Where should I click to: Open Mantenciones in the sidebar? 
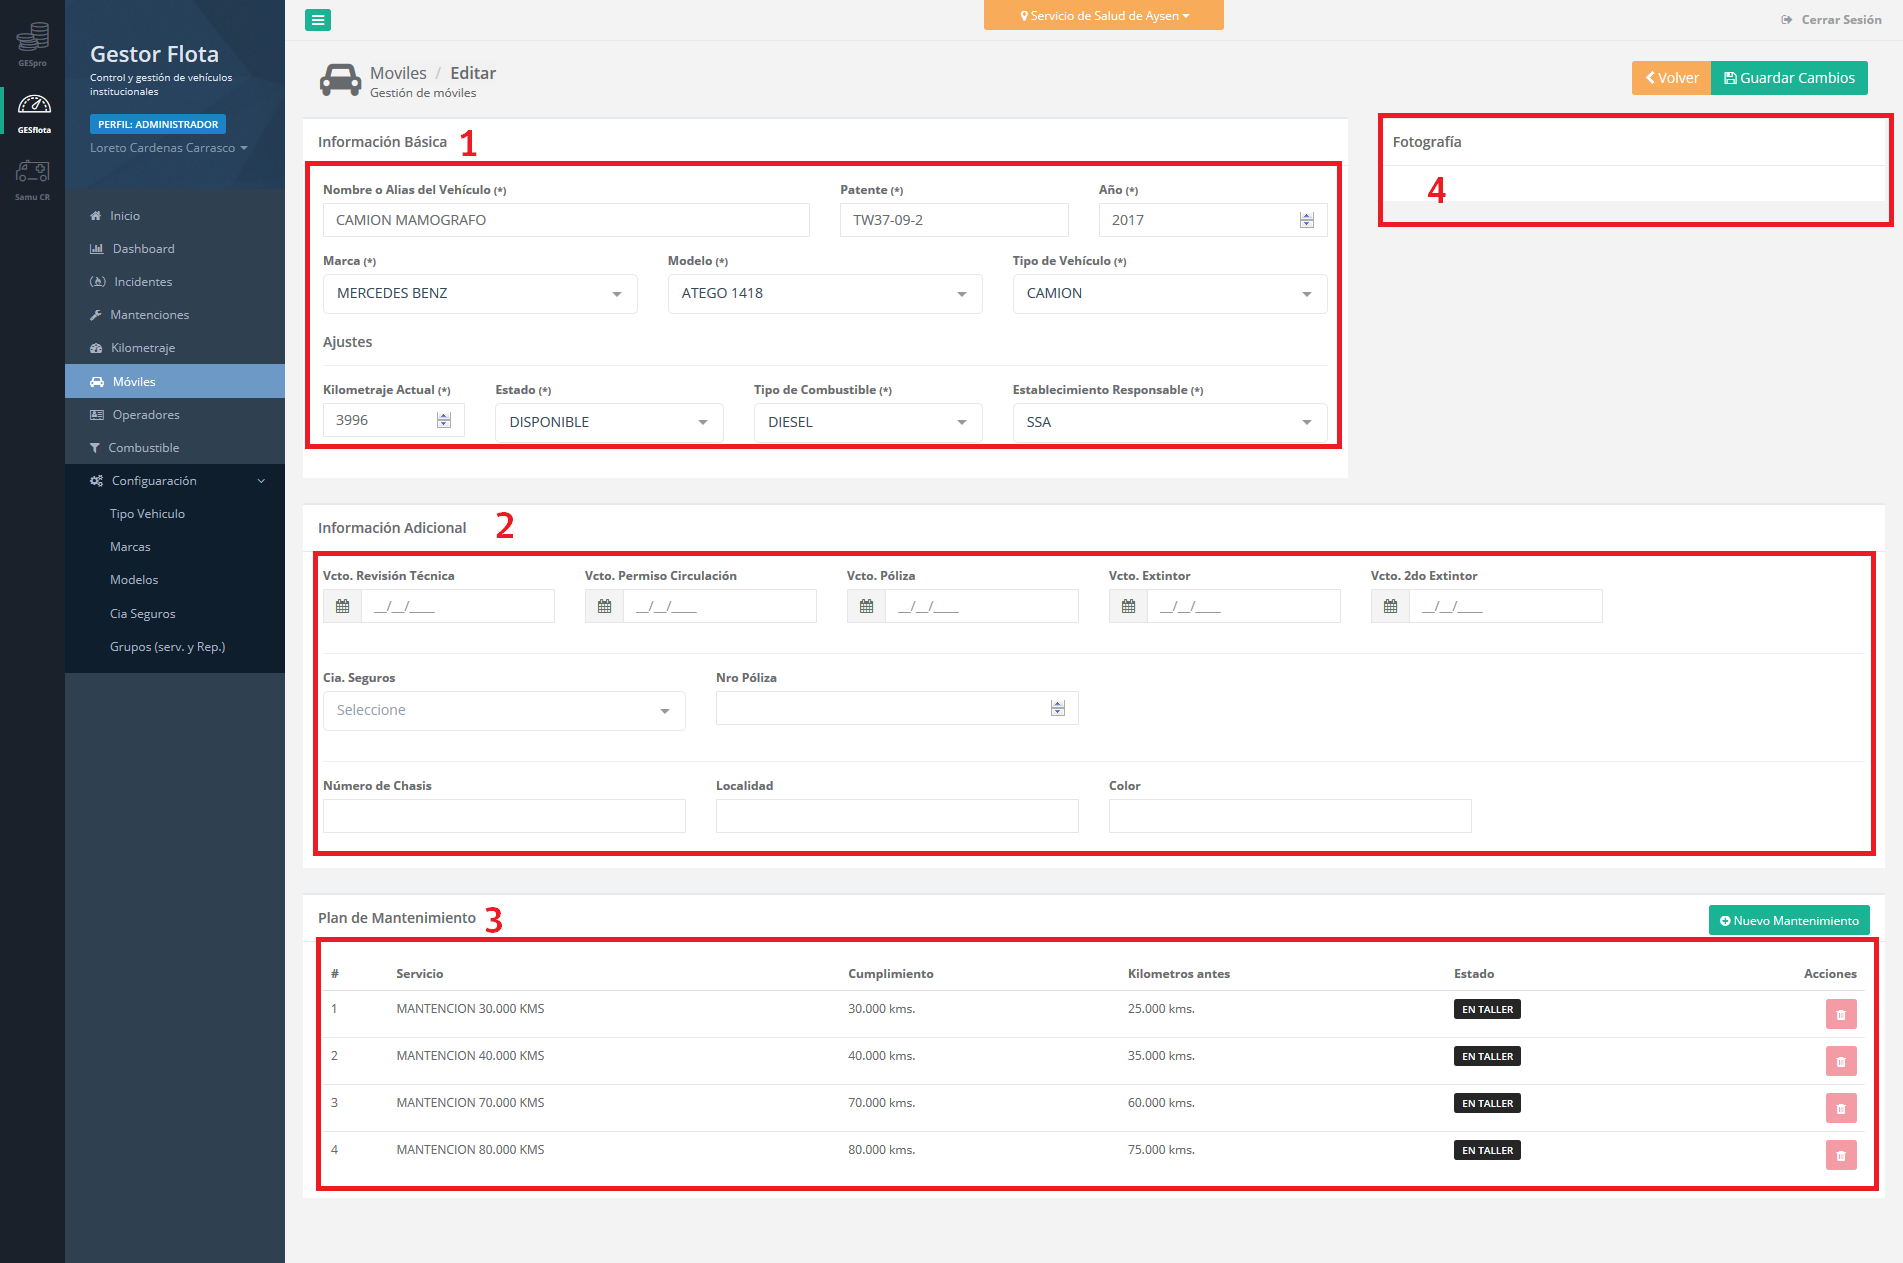[x=149, y=315]
